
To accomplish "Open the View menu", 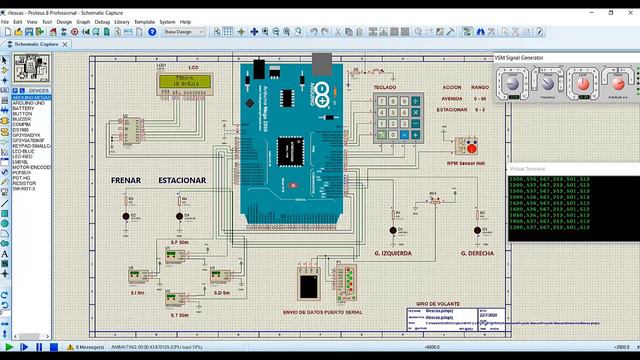I will [32, 22].
